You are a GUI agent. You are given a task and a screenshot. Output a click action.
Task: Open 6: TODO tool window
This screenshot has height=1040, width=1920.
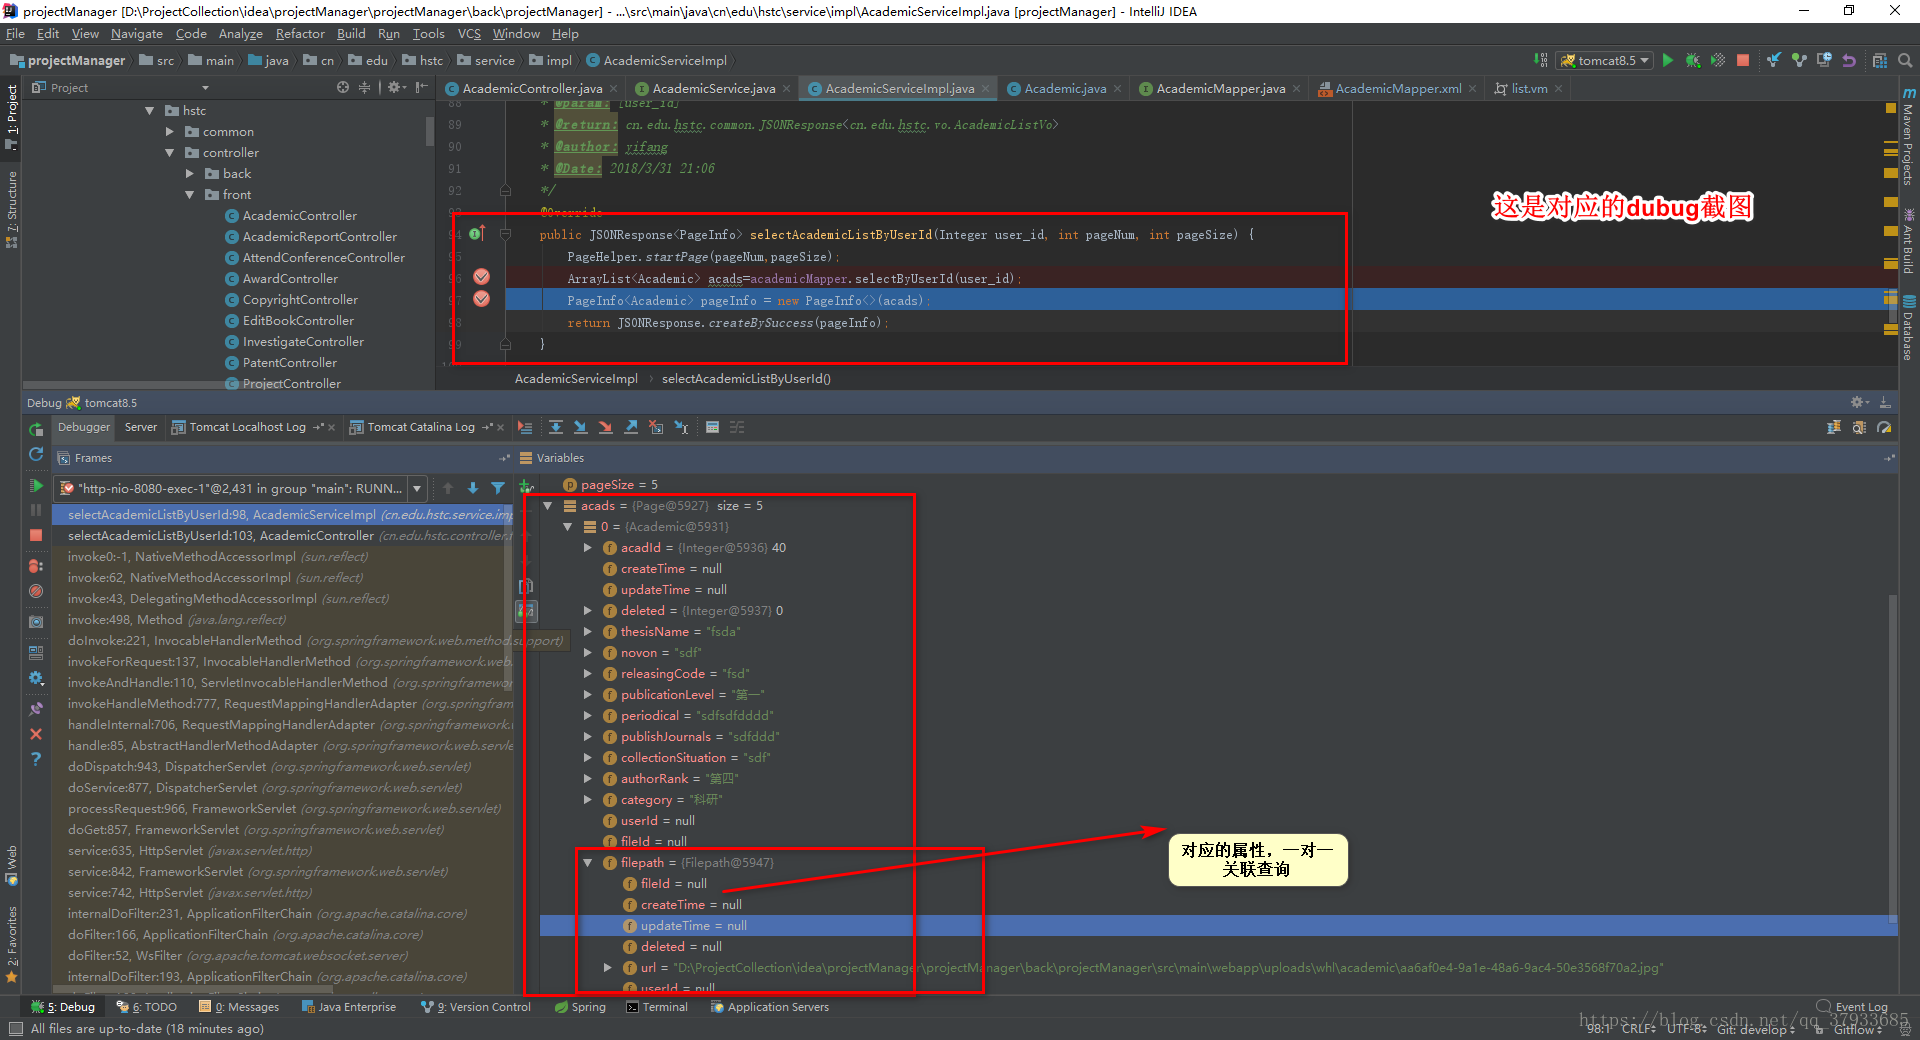[x=147, y=1007]
